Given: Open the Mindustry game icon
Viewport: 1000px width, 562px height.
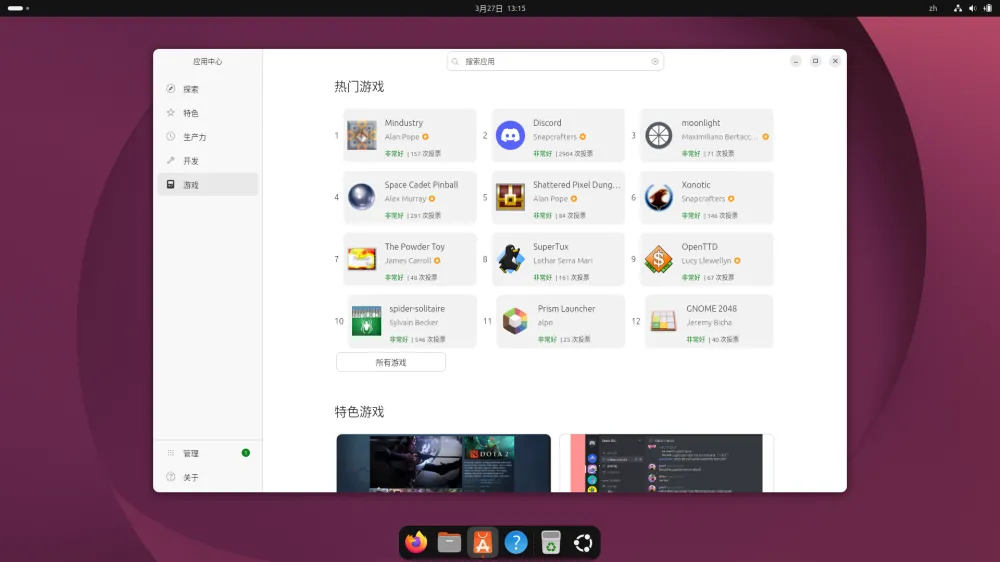Looking at the screenshot, I should (x=362, y=135).
